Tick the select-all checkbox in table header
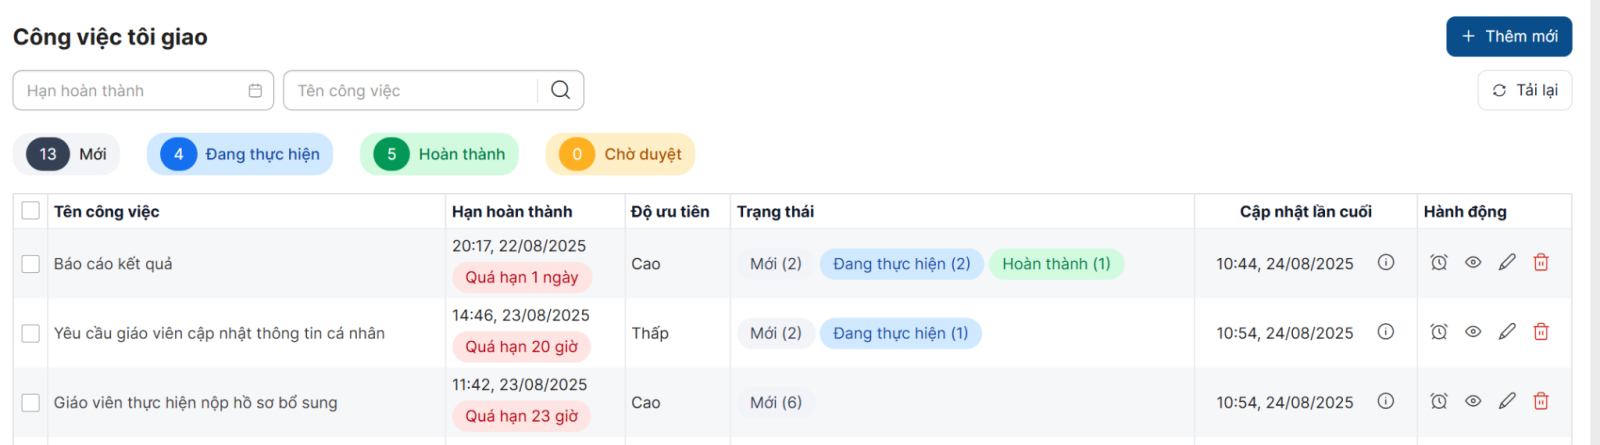The width and height of the screenshot is (1600, 445). click(x=31, y=211)
